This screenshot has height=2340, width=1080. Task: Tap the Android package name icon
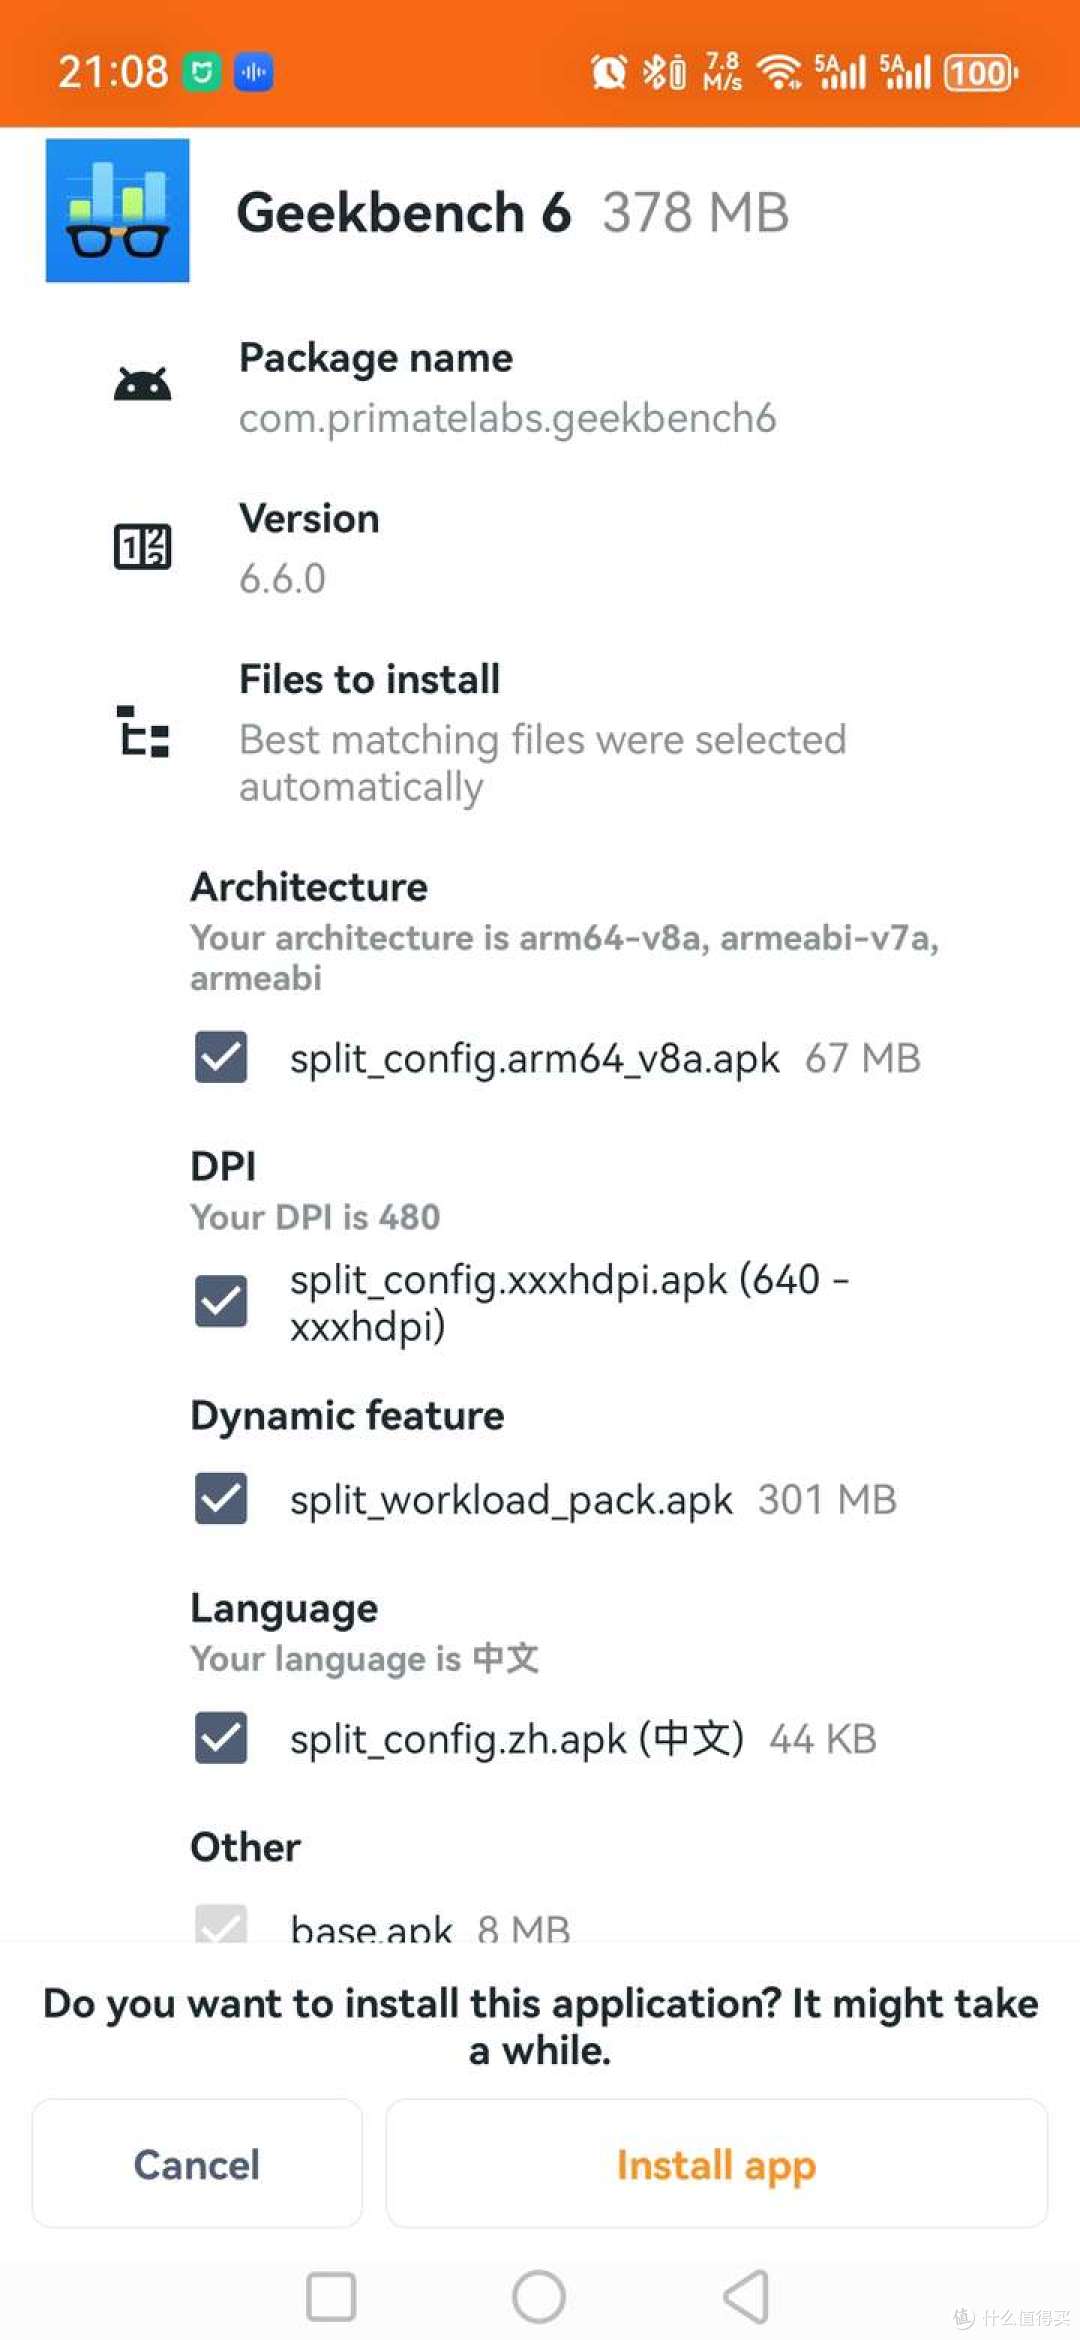coord(142,385)
